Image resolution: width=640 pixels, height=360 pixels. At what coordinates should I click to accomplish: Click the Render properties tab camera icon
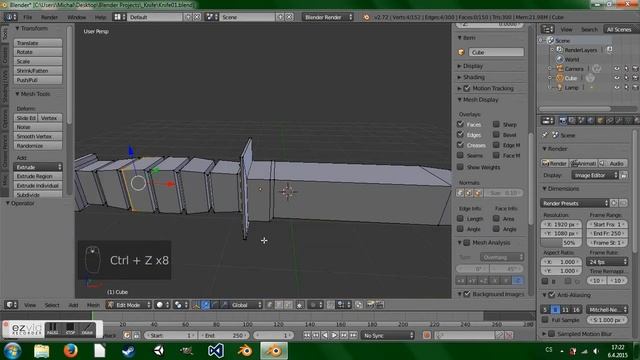click(x=563, y=121)
